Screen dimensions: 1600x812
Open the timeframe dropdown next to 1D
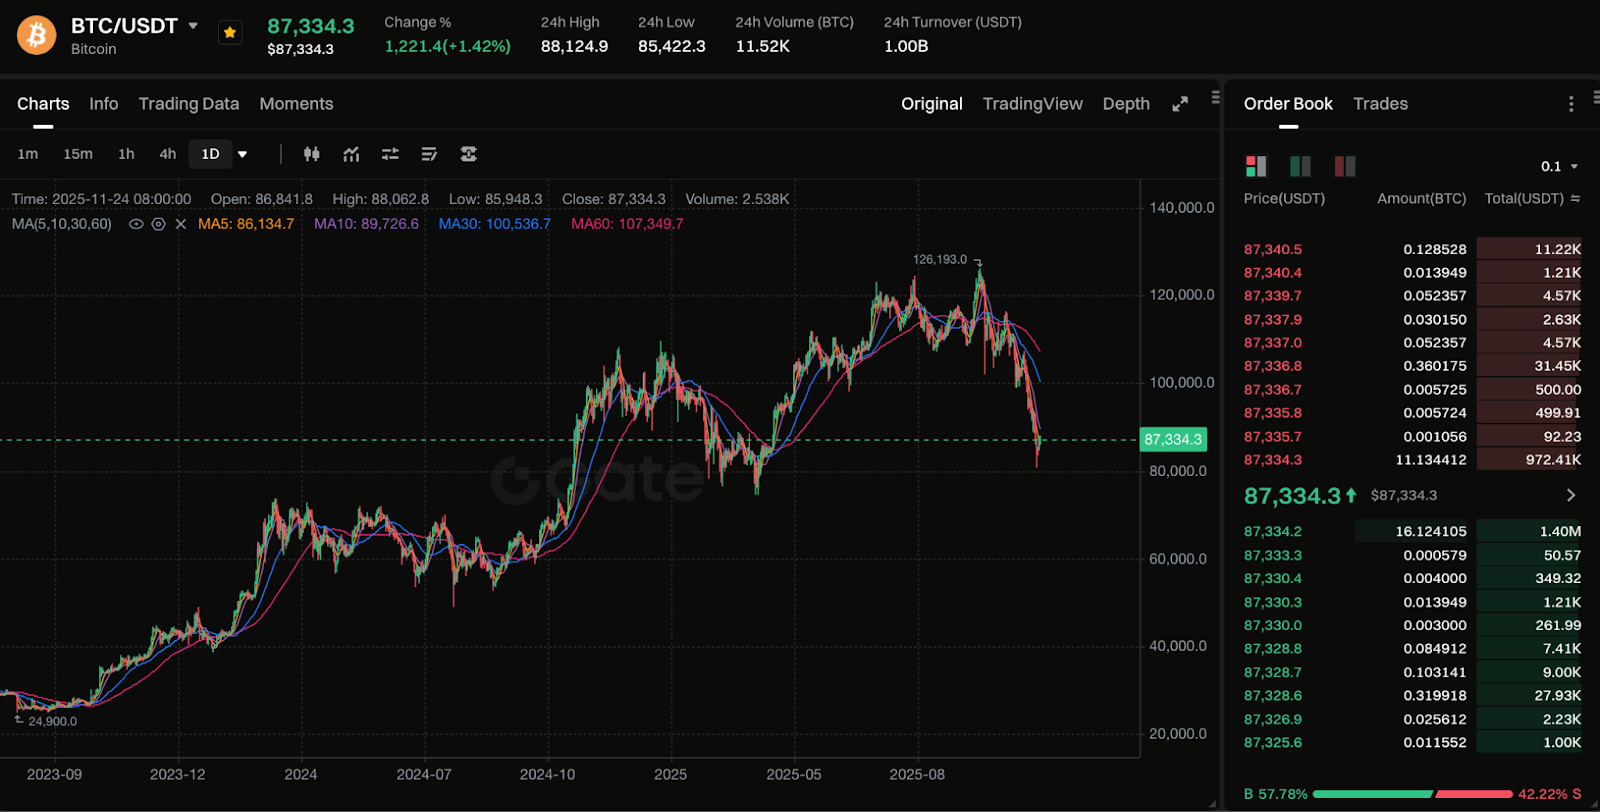click(242, 154)
